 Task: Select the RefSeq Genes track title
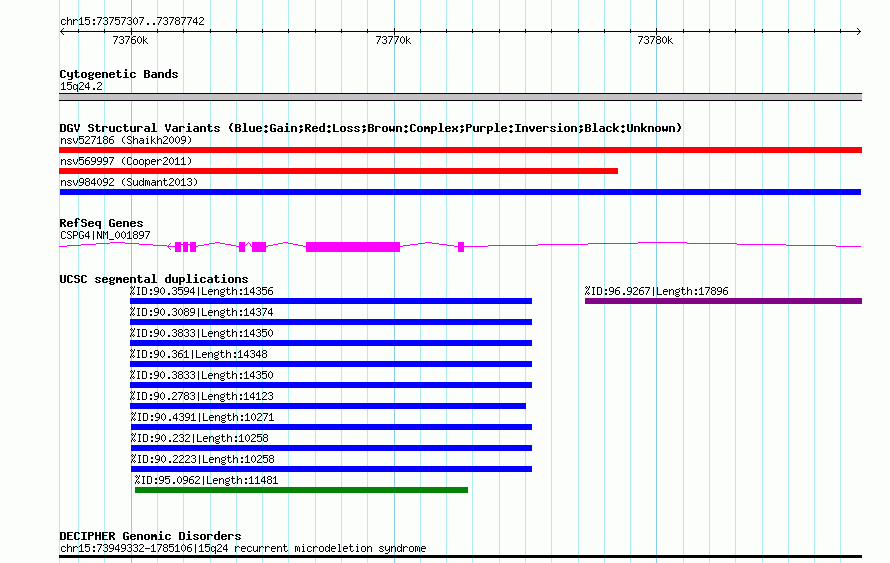point(101,223)
